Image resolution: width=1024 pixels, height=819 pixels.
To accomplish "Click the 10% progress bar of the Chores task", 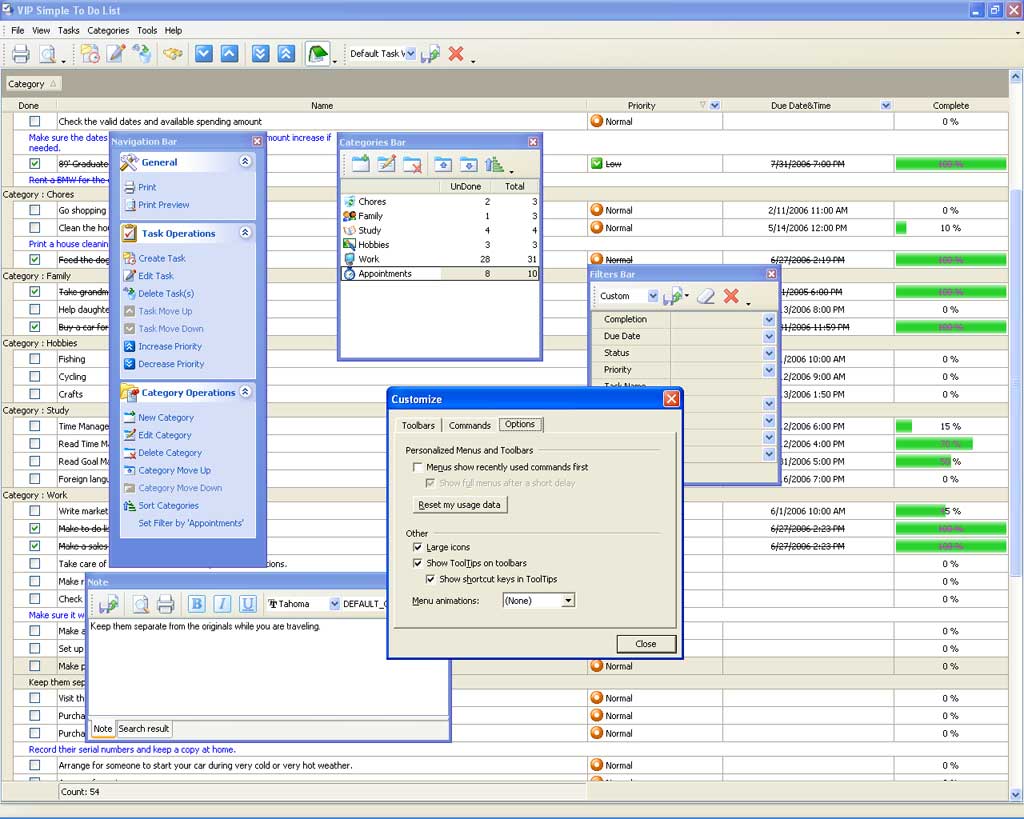I will pyautogui.click(x=901, y=228).
